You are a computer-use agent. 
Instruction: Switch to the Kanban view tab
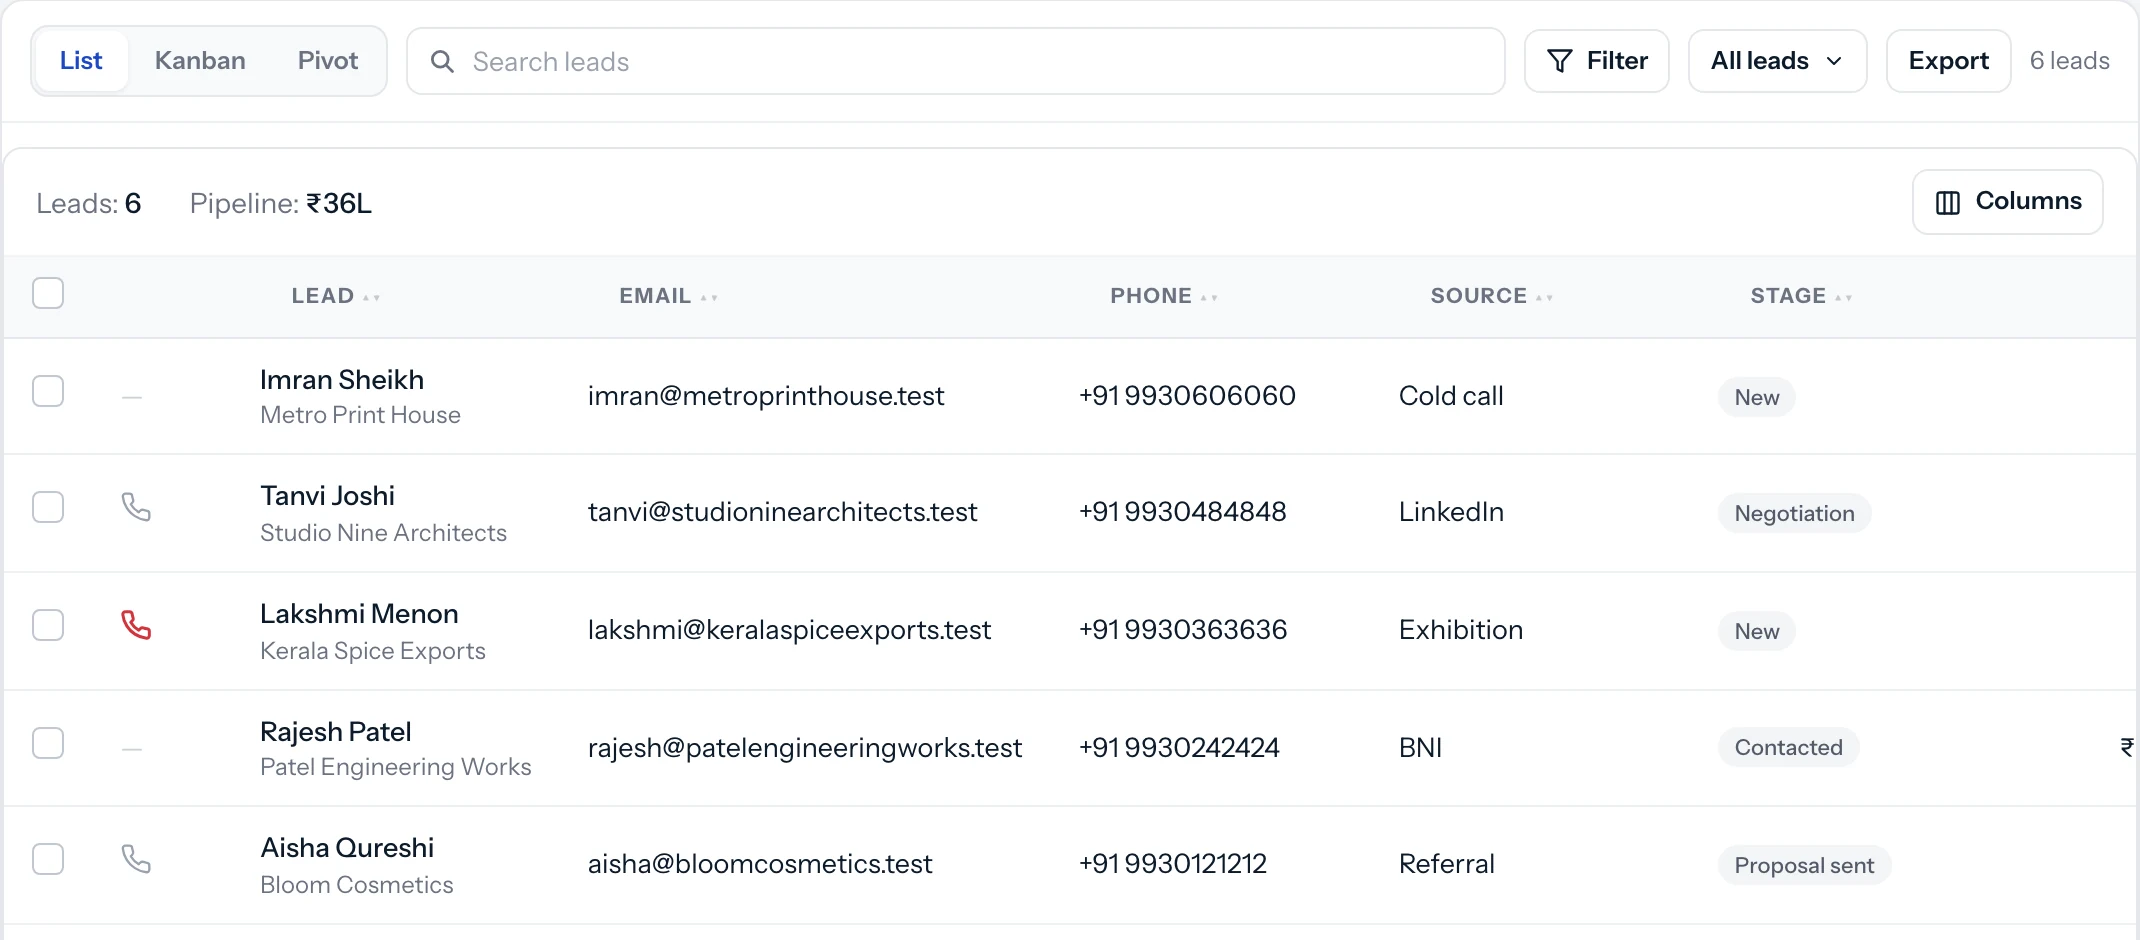200,61
